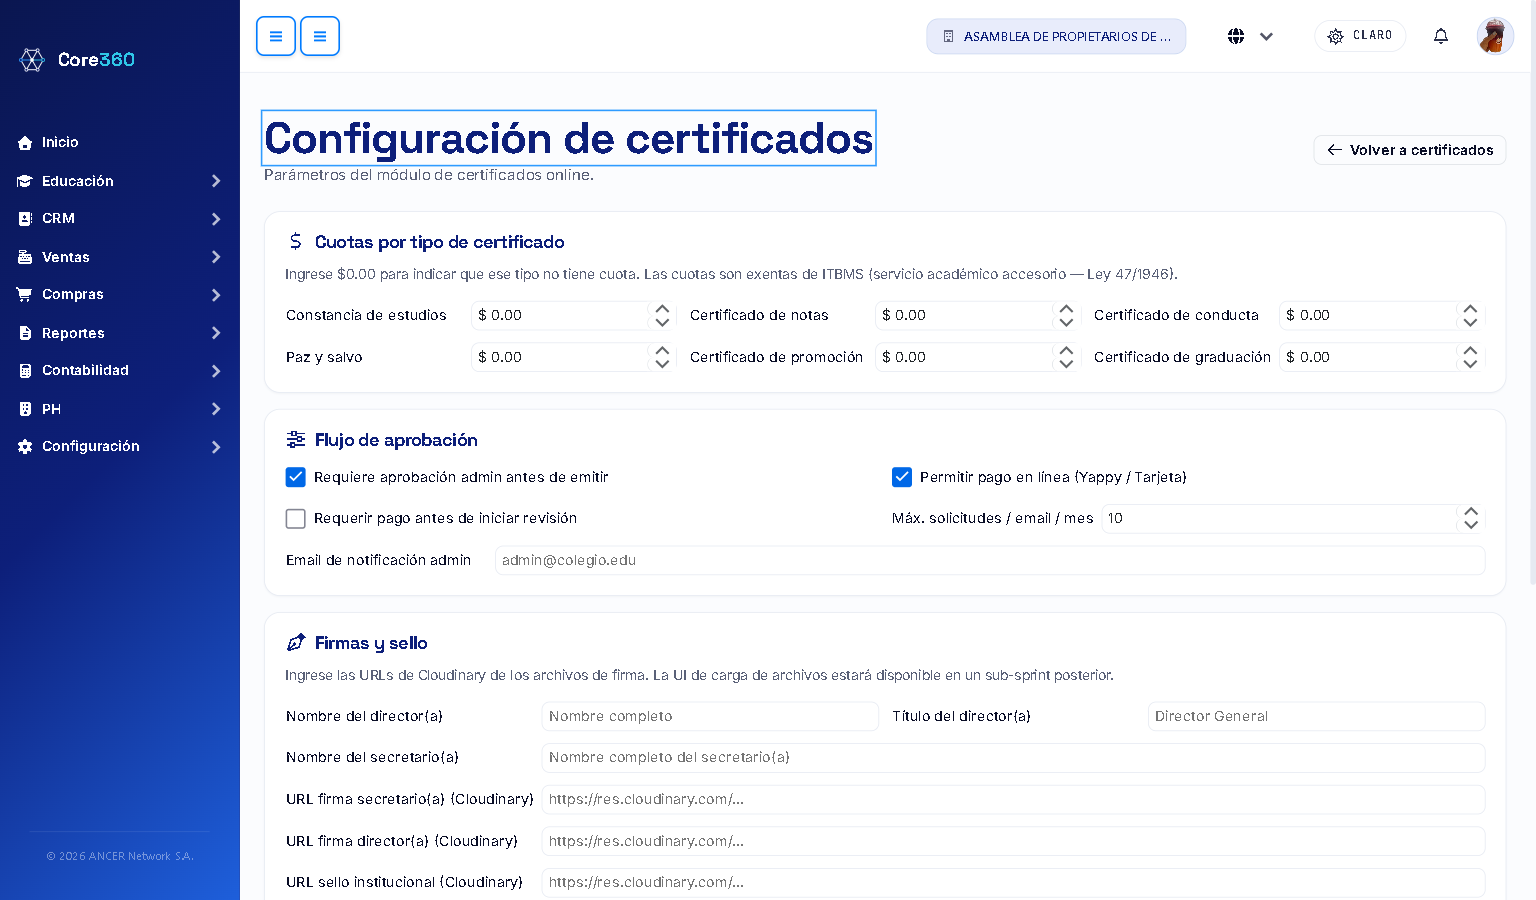The width and height of the screenshot is (1536, 900).
Task: Click the Constancia de estudios amount field
Action: 560,315
